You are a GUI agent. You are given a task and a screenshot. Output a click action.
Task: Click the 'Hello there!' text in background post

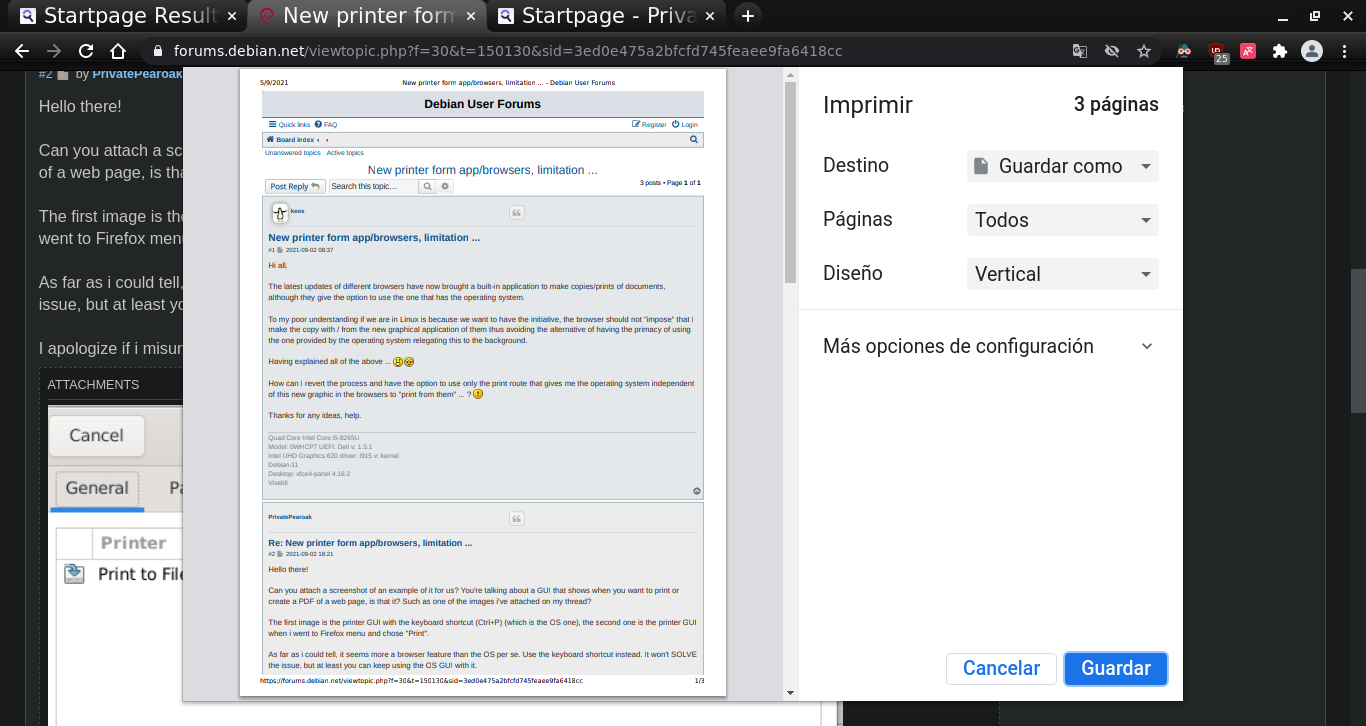coord(80,106)
